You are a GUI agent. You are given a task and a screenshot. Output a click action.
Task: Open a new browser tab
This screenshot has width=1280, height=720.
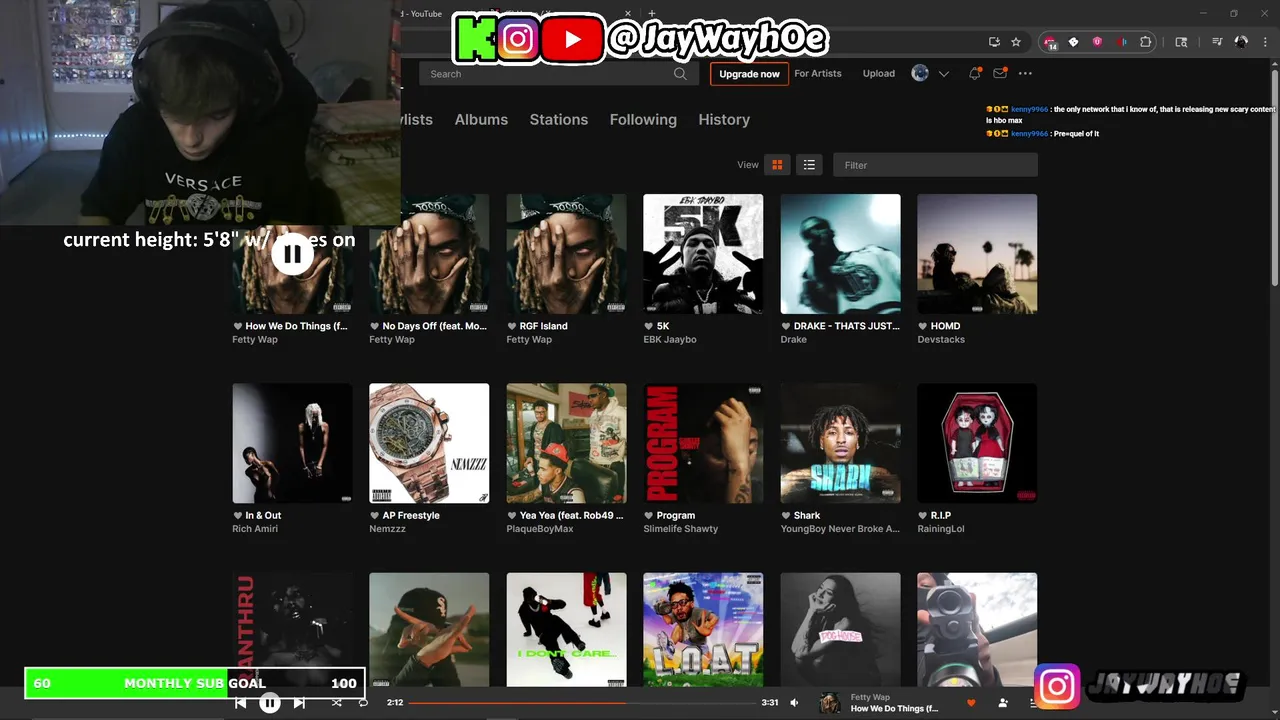pyautogui.click(x=652, y=14)
